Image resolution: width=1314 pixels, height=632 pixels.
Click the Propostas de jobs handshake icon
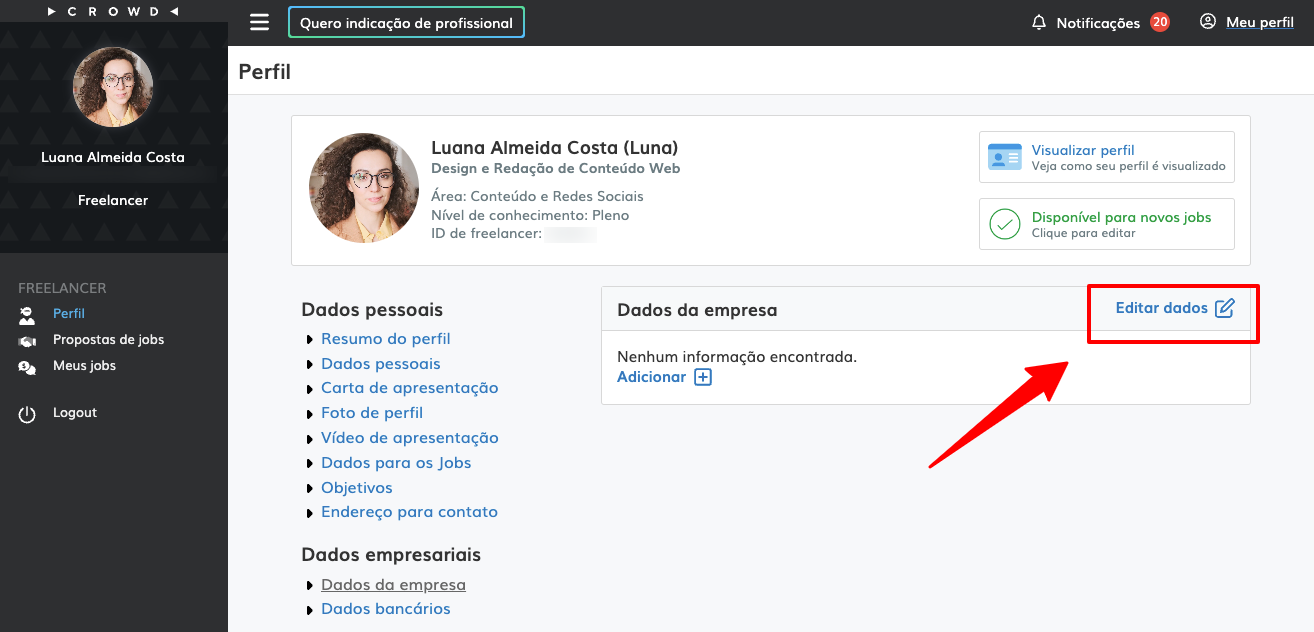point(27,341)
